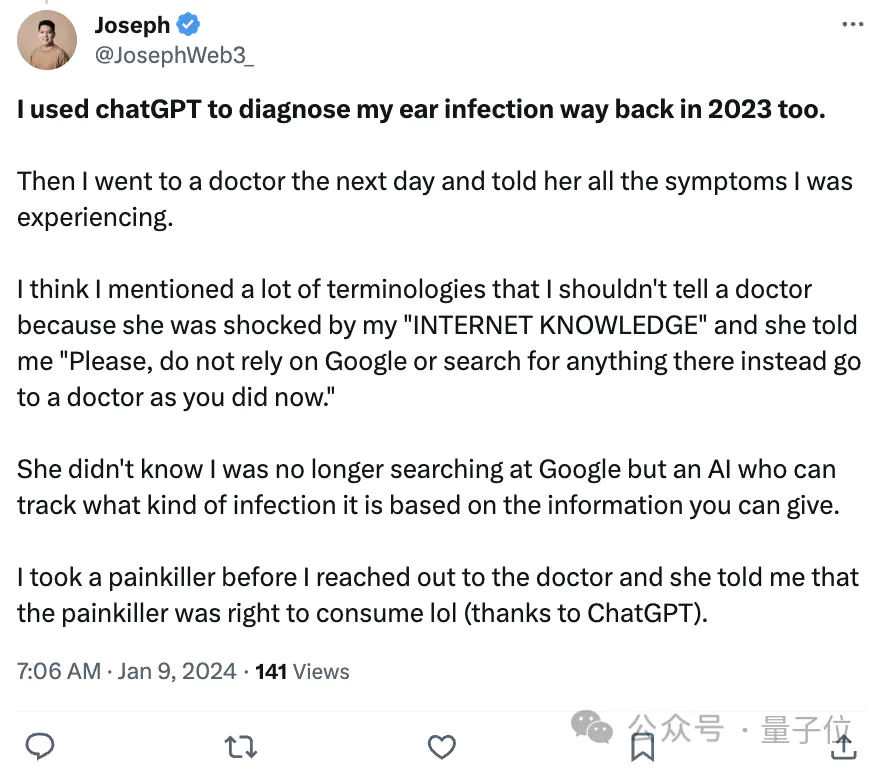
Task: Reply using the comment bubble icon
Action: [x=40, y=746]
